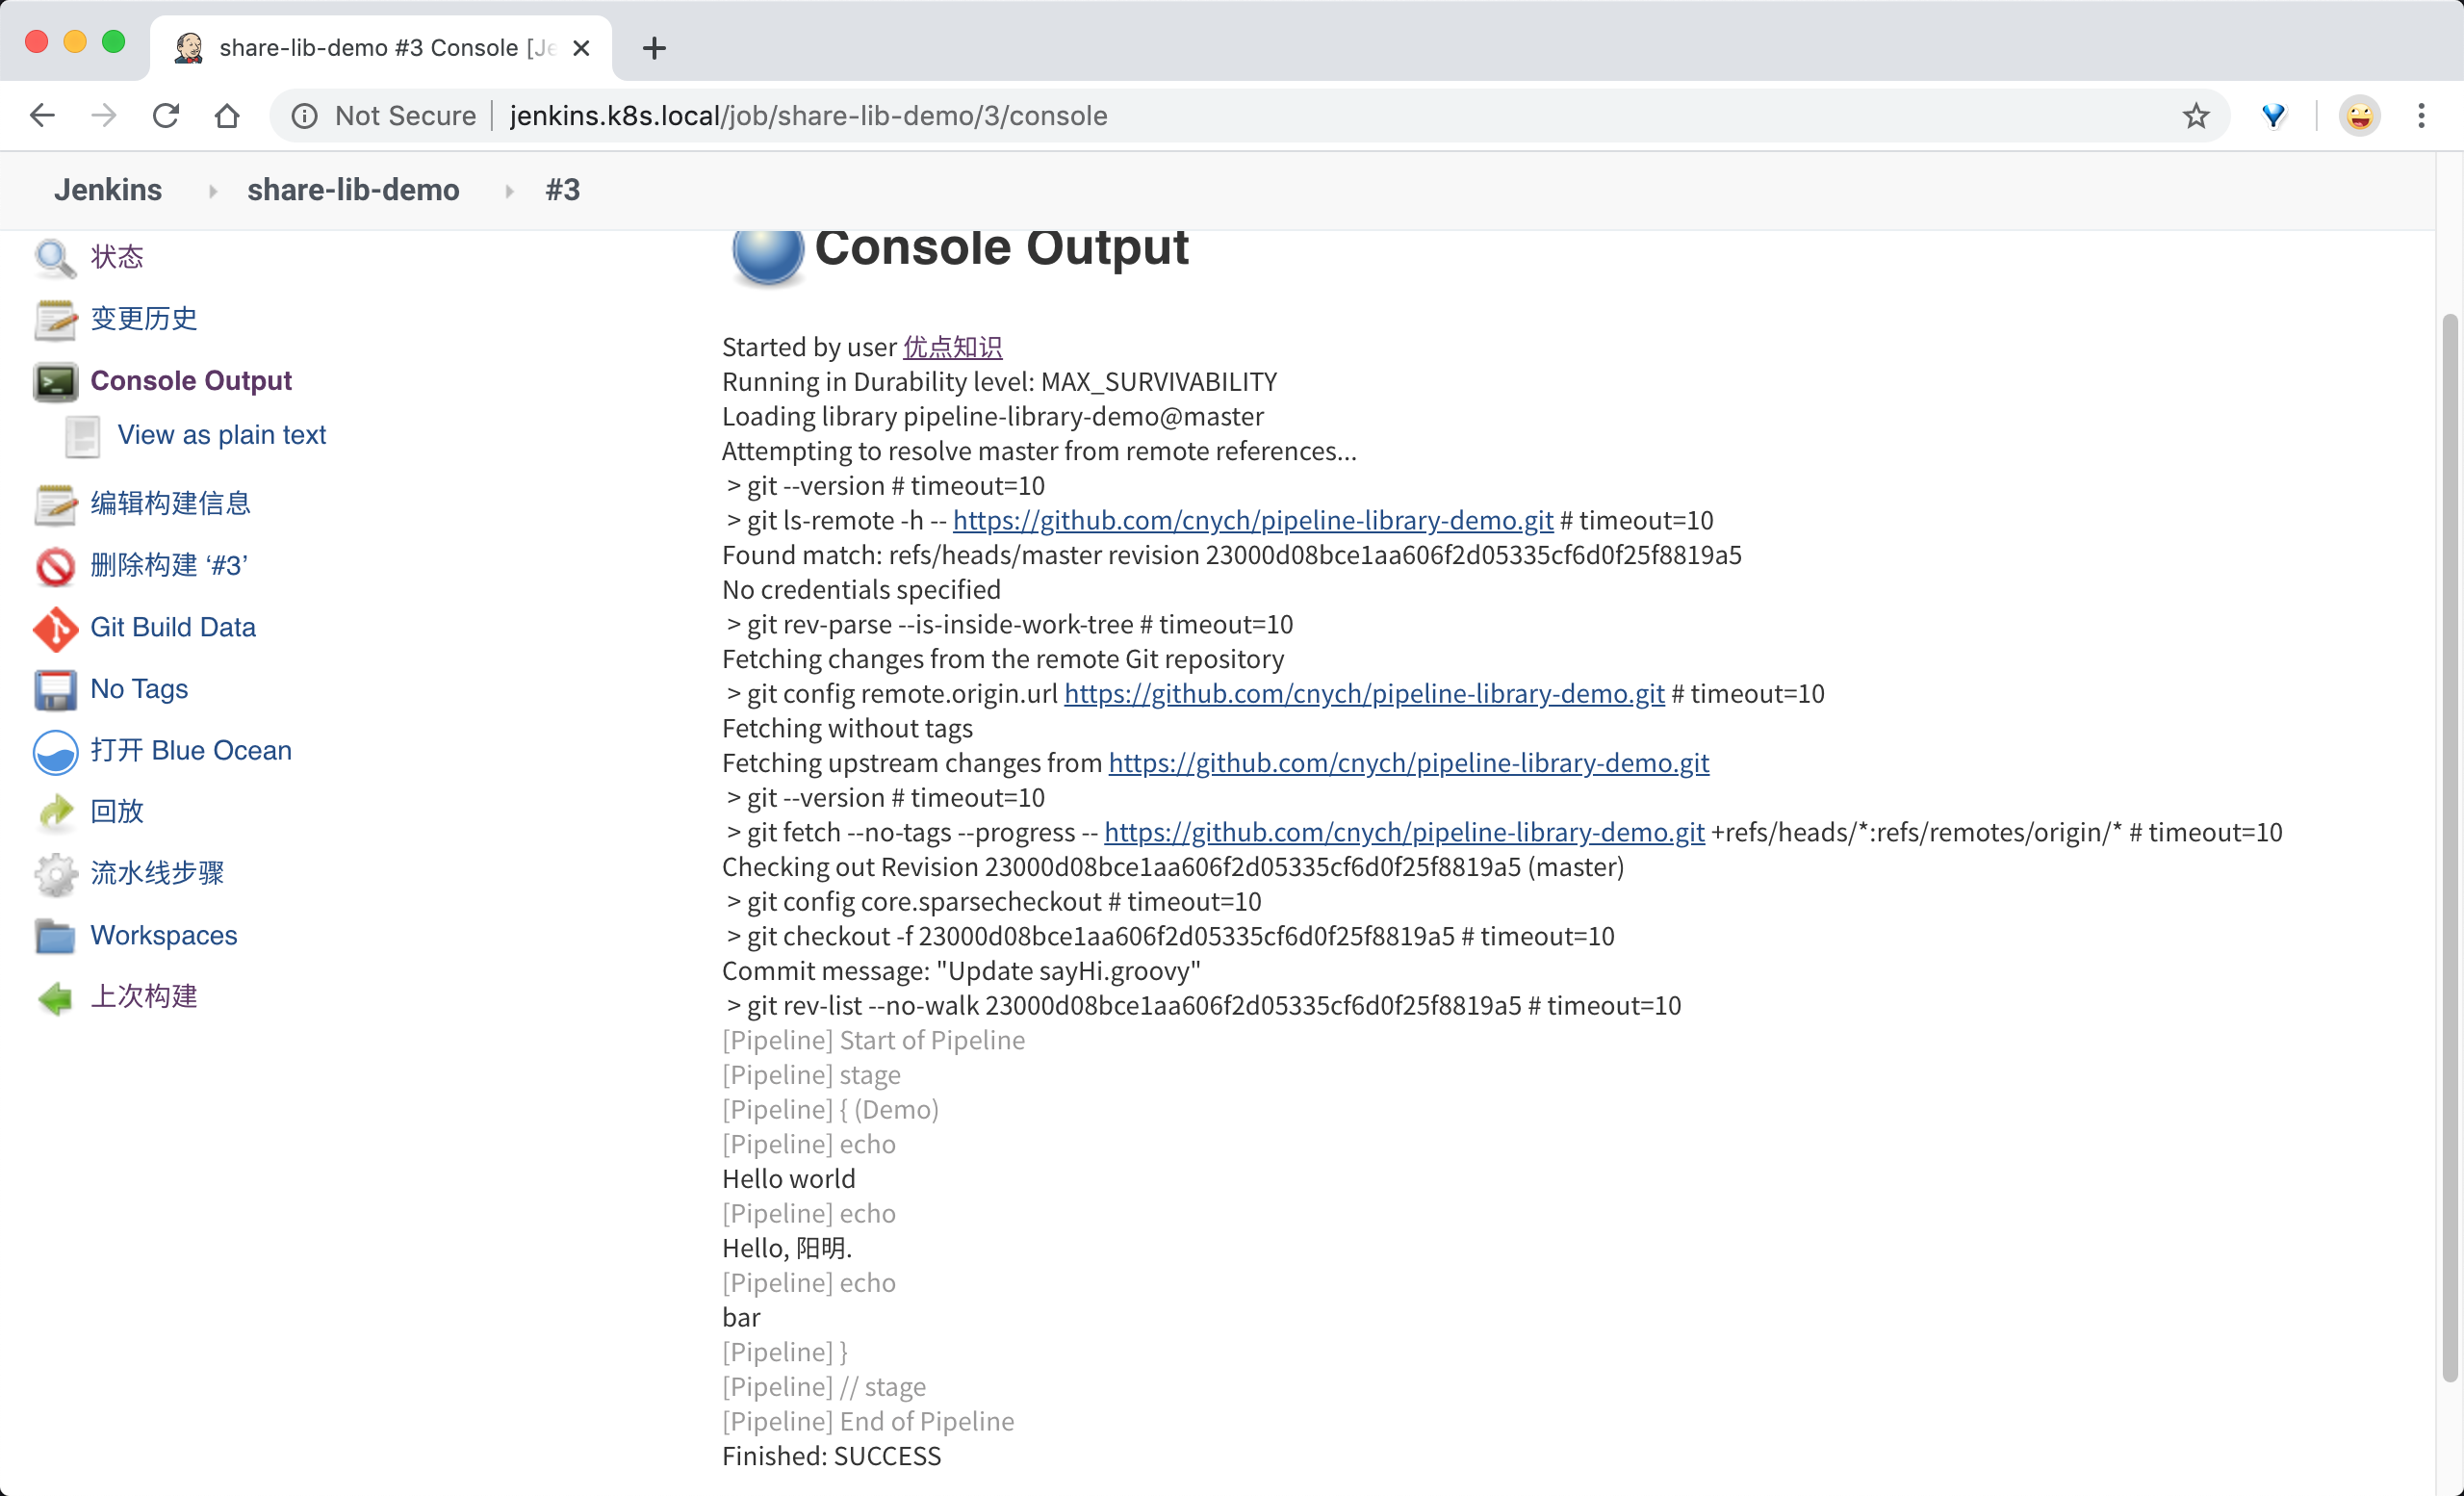
Task: Open the 状态 status page in sidebar
Action: pyautogui.click(x=117, y=257)
